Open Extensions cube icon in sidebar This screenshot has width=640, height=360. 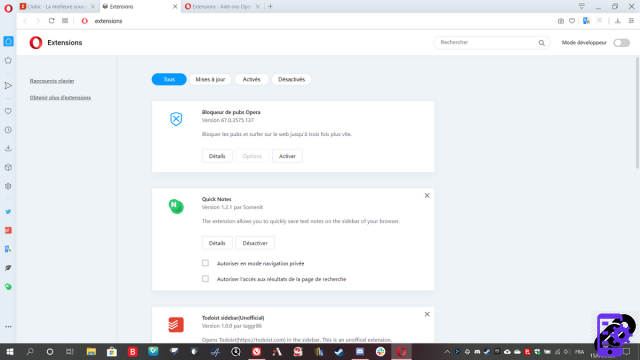pos(8,167)
